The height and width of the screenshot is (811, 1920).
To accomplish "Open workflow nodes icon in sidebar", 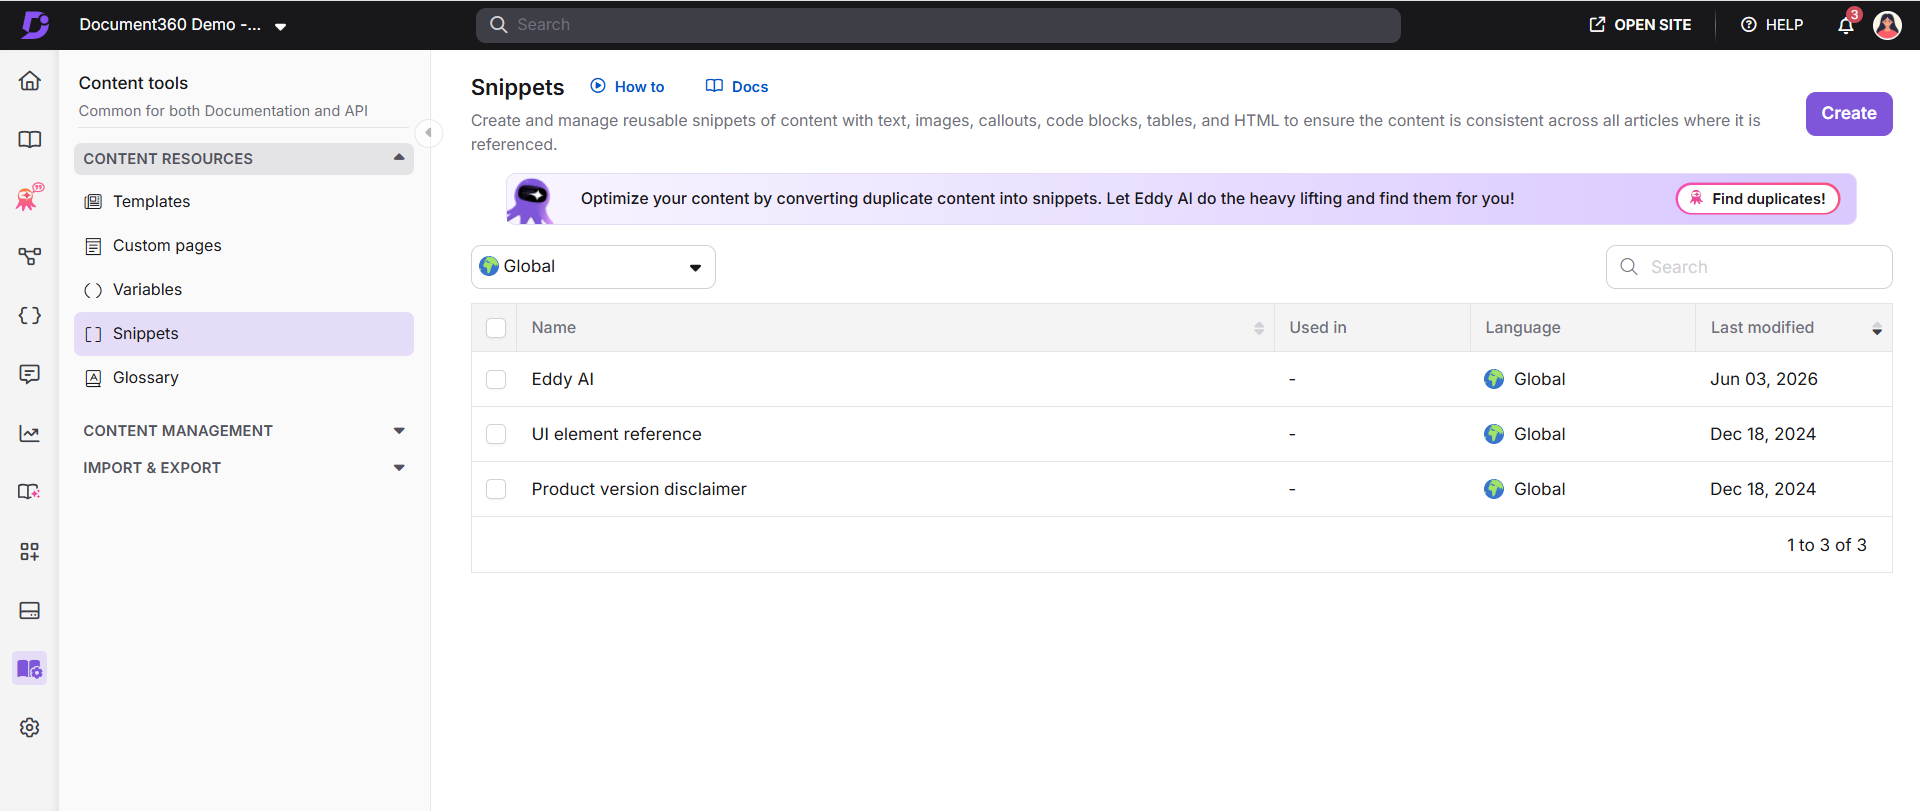I will click(30, 256).
